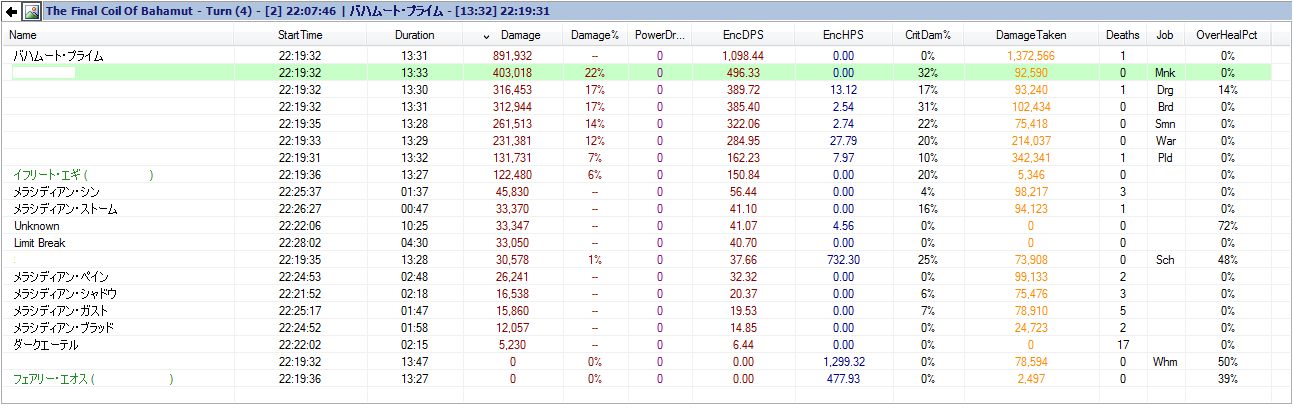Click the 22% Damage% cell
The image size is (1293, 409).
(x=595, y=73)
